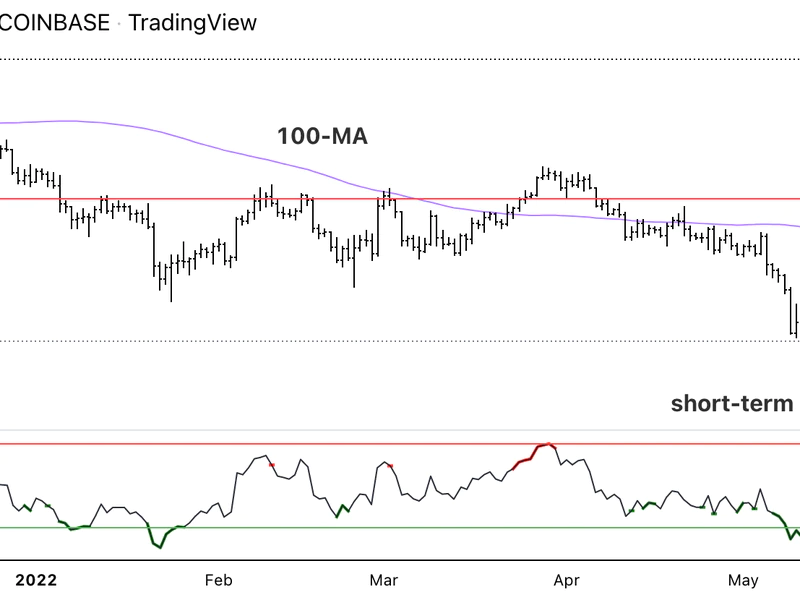Click the red oscillator peak before April
This screenshot has height=600, width=800.
544,445
